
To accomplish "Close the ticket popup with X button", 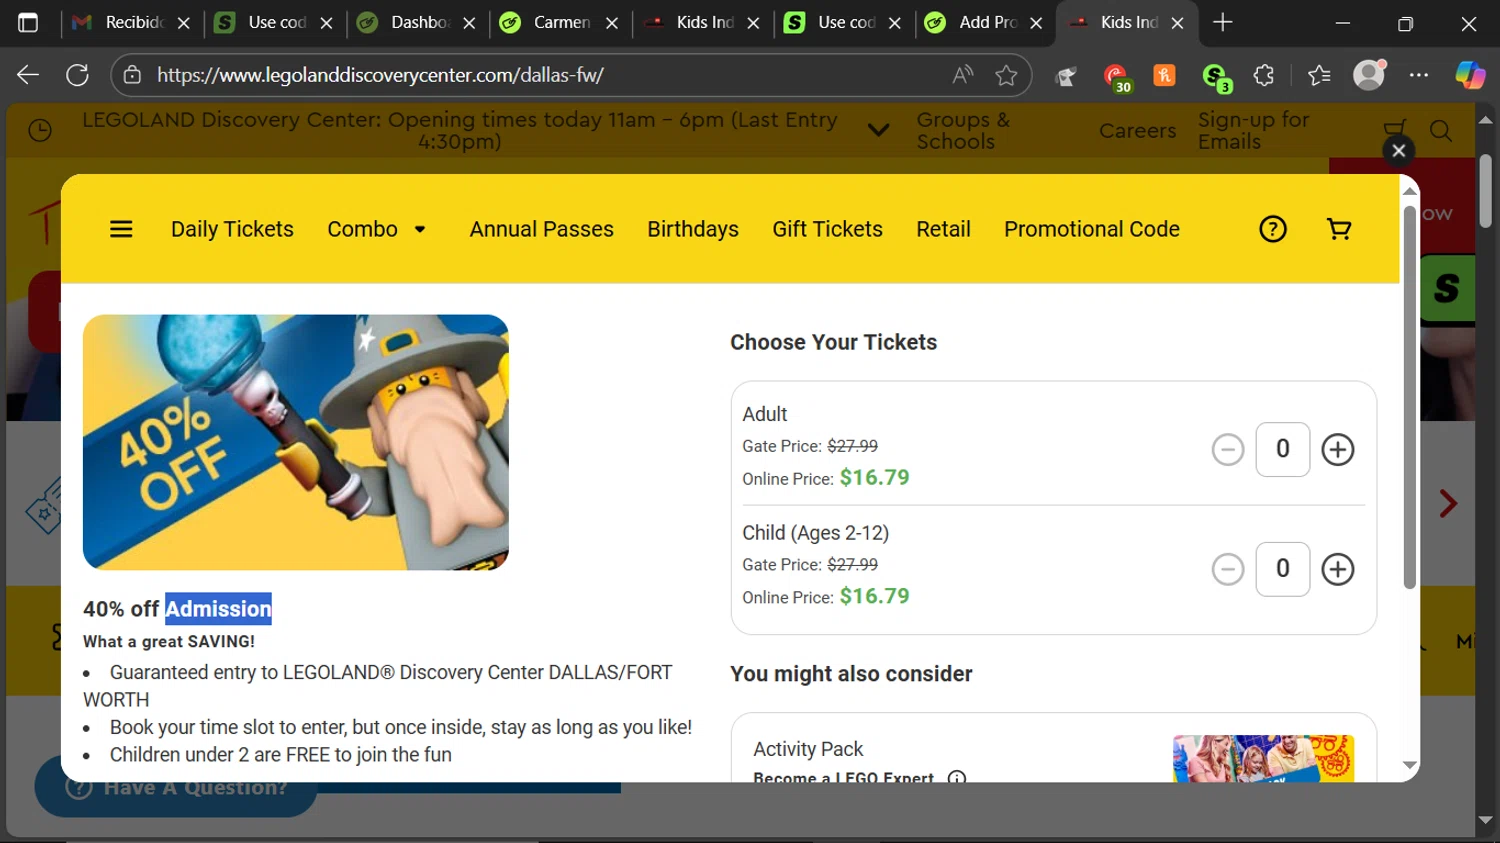I will [1398, 150].
